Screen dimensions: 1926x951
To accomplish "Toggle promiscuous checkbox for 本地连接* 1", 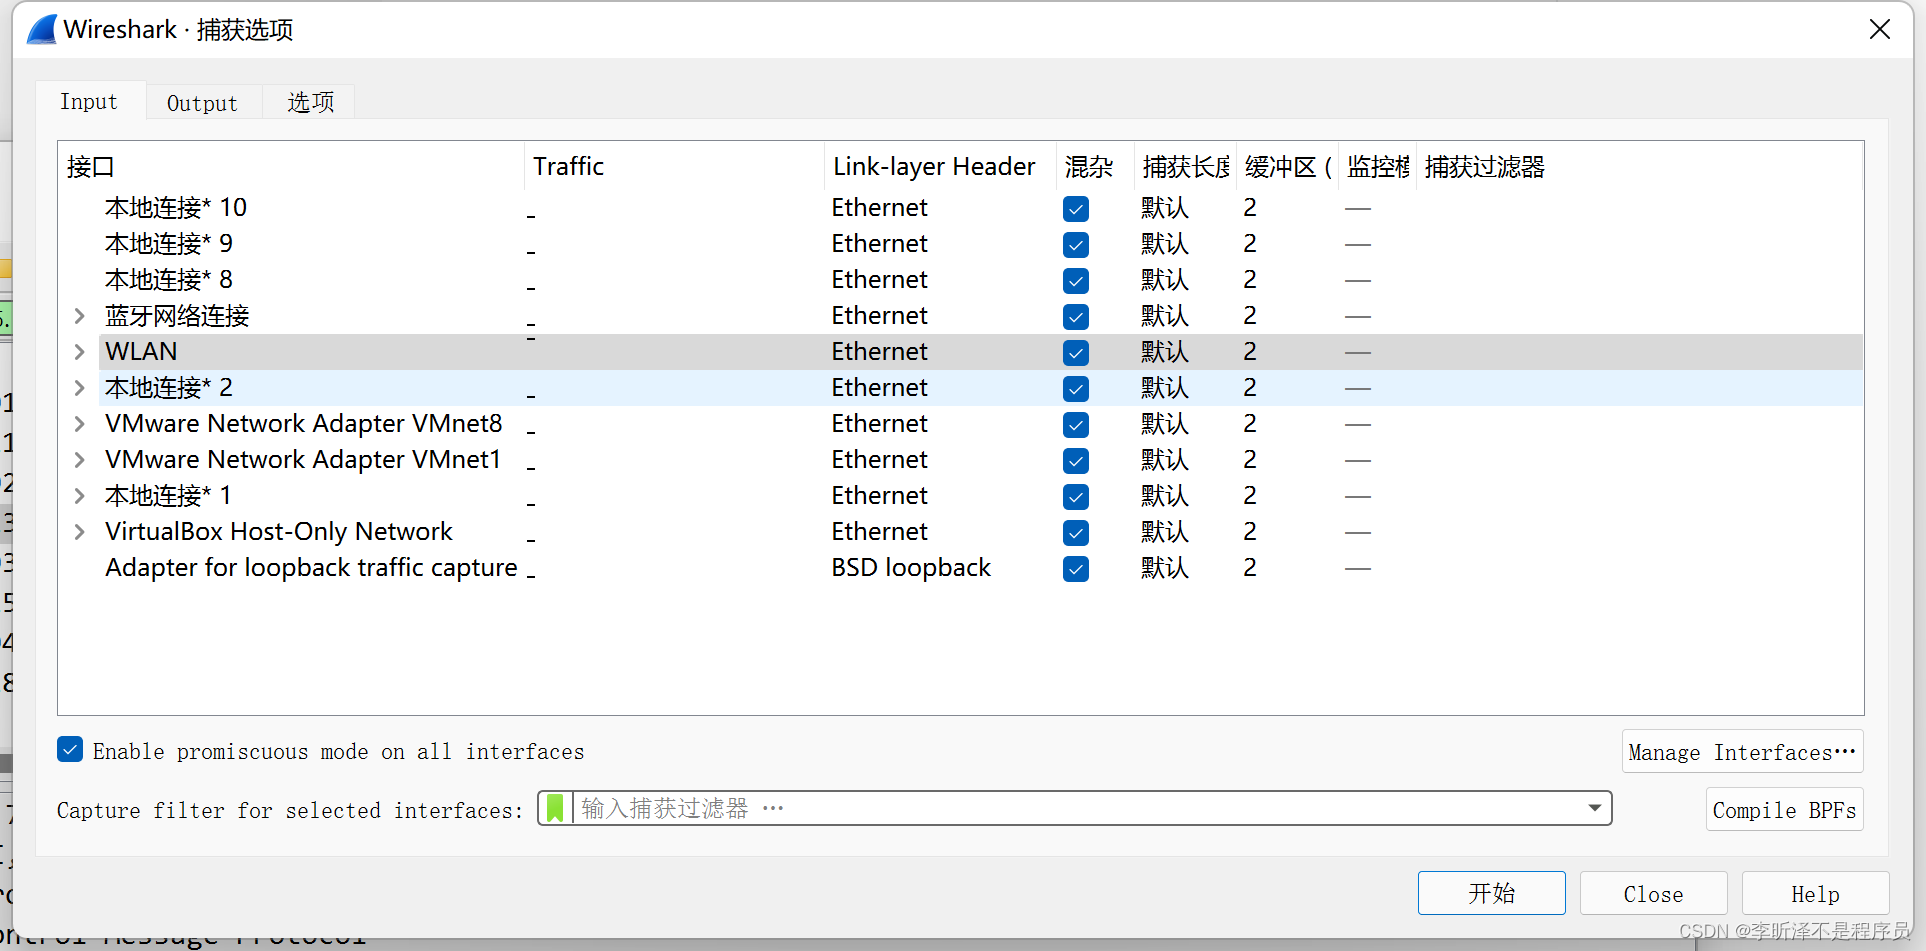I will [x=1076, y=497].
